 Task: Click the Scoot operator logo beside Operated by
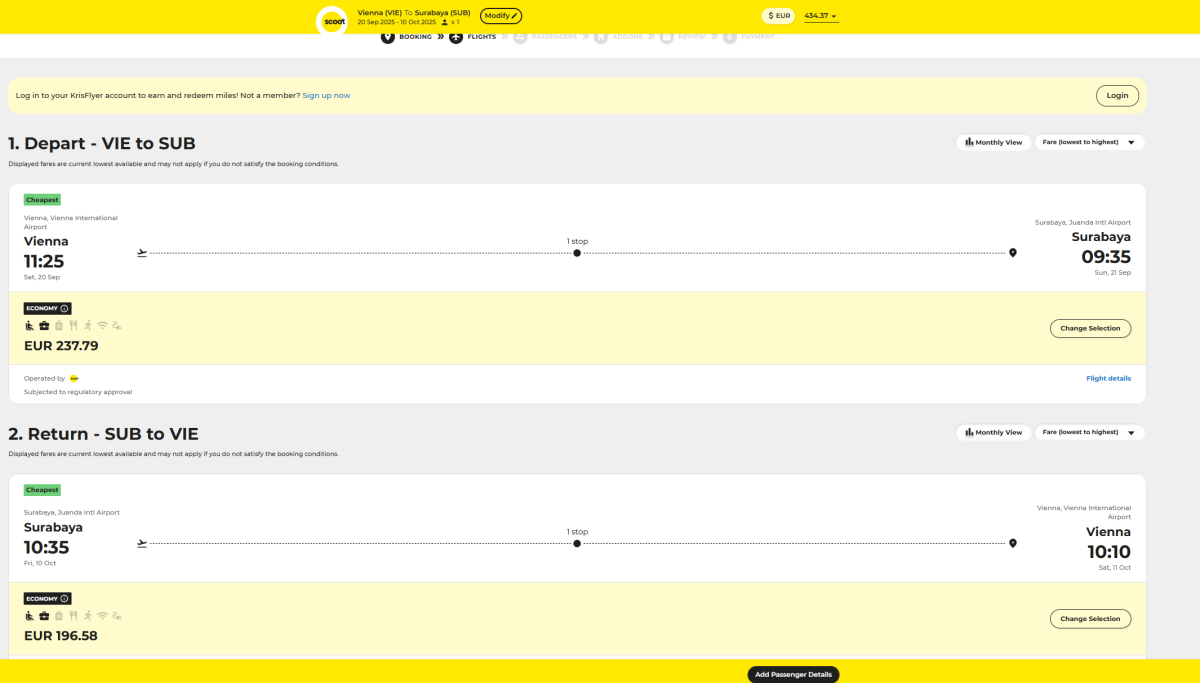(74, 379)
